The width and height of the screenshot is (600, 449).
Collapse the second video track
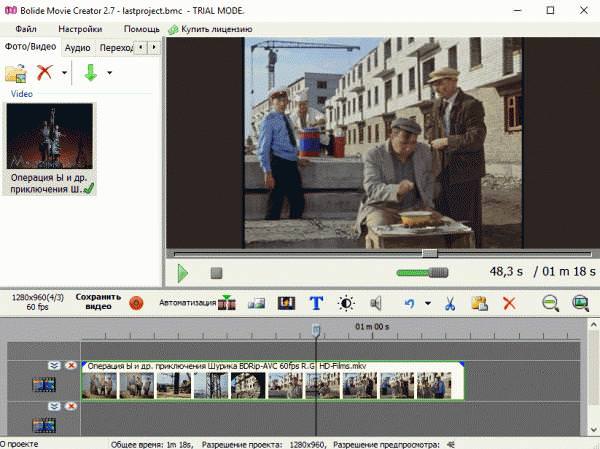click(54, 406)
